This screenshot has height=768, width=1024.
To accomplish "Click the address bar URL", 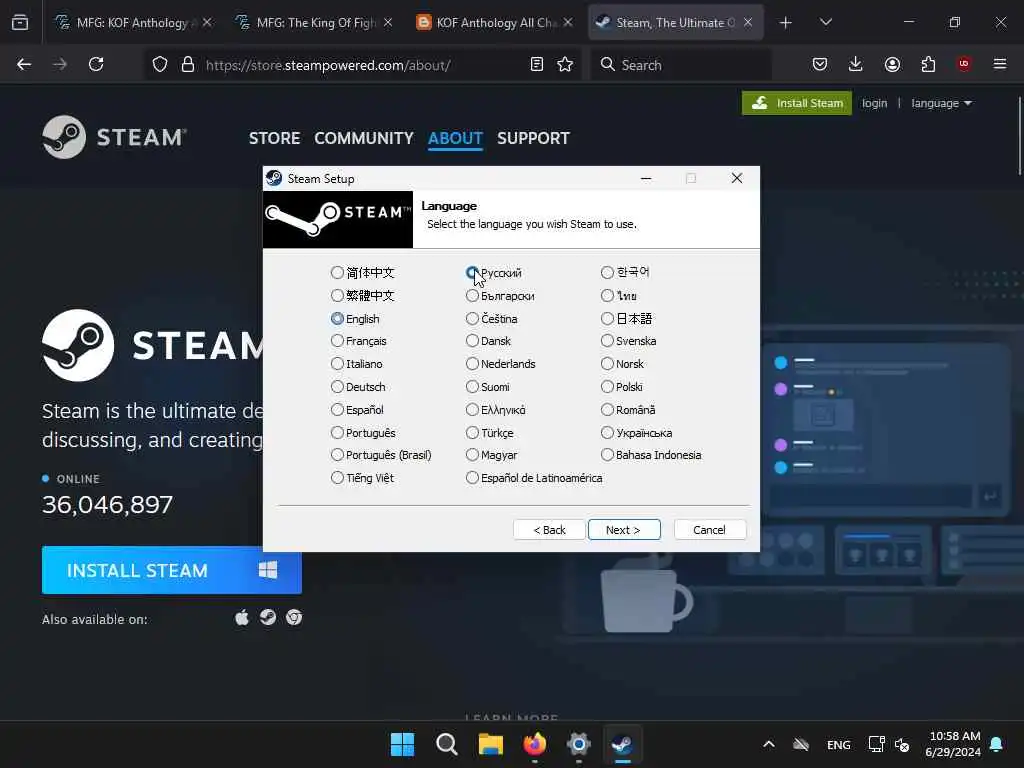I will (328, 65).
